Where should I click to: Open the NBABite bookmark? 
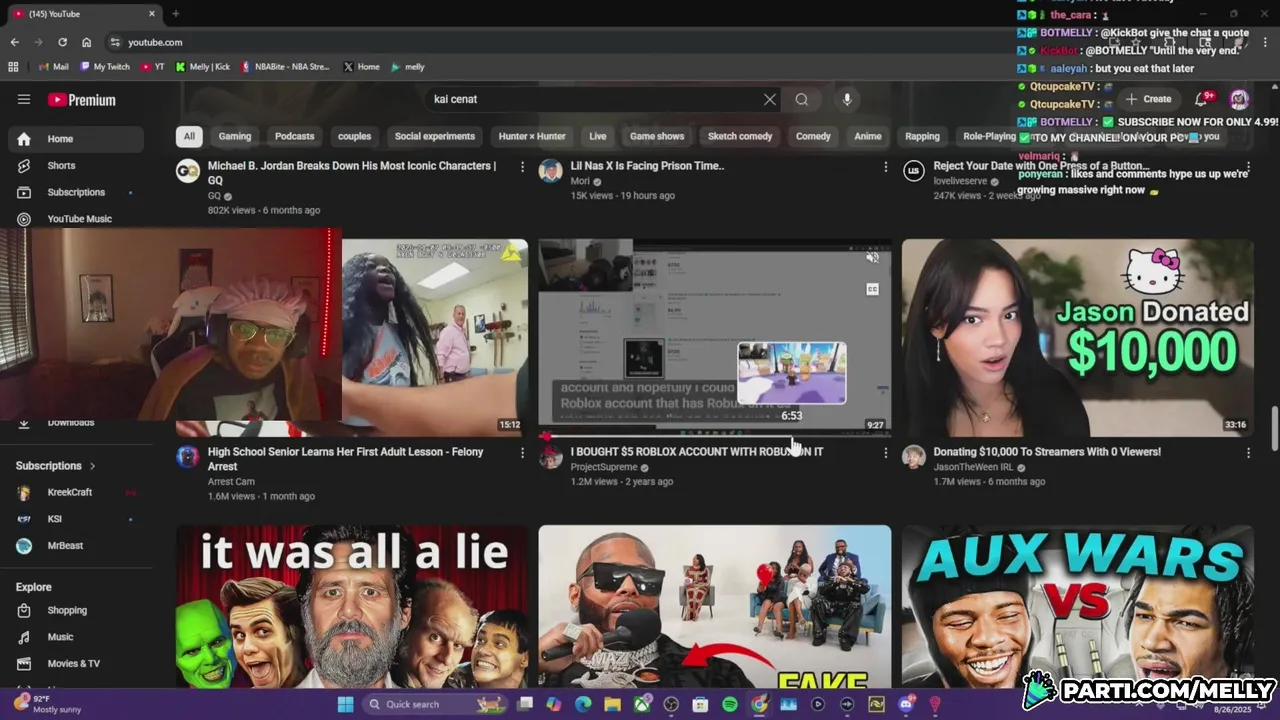[x=284, y=67]
